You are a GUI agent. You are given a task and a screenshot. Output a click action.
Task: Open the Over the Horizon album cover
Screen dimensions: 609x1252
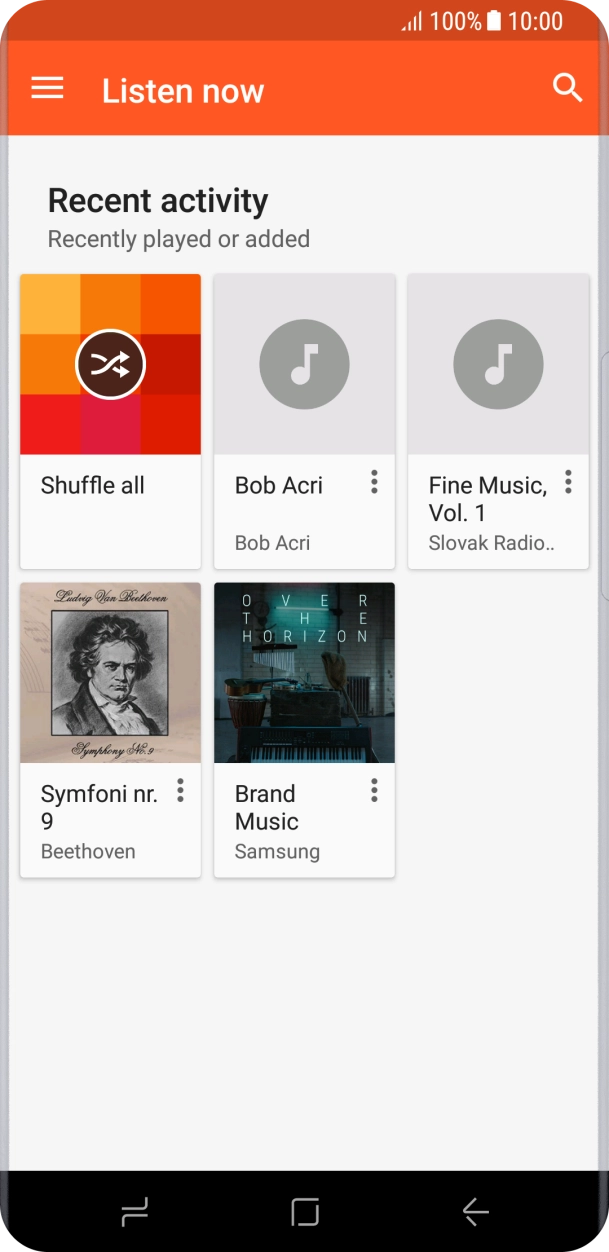coord(304,673)
